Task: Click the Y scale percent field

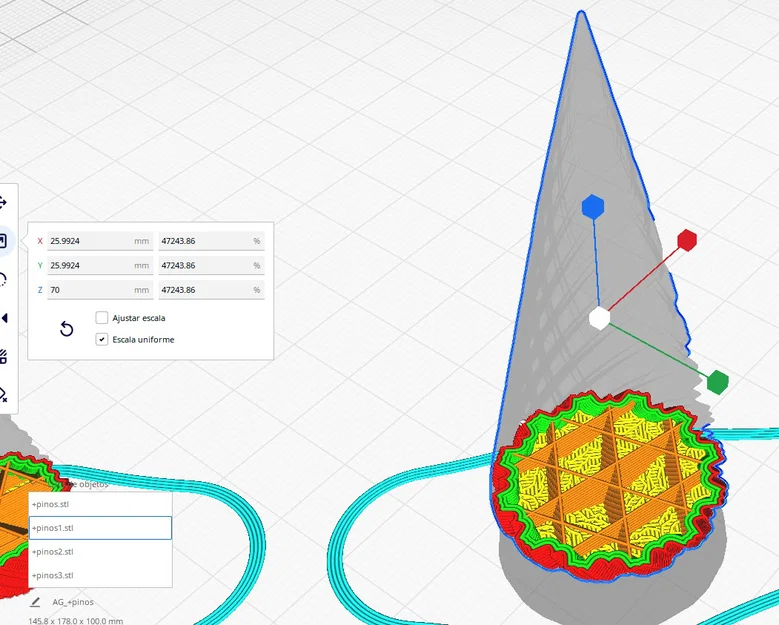Action: (x=212, y=265)
